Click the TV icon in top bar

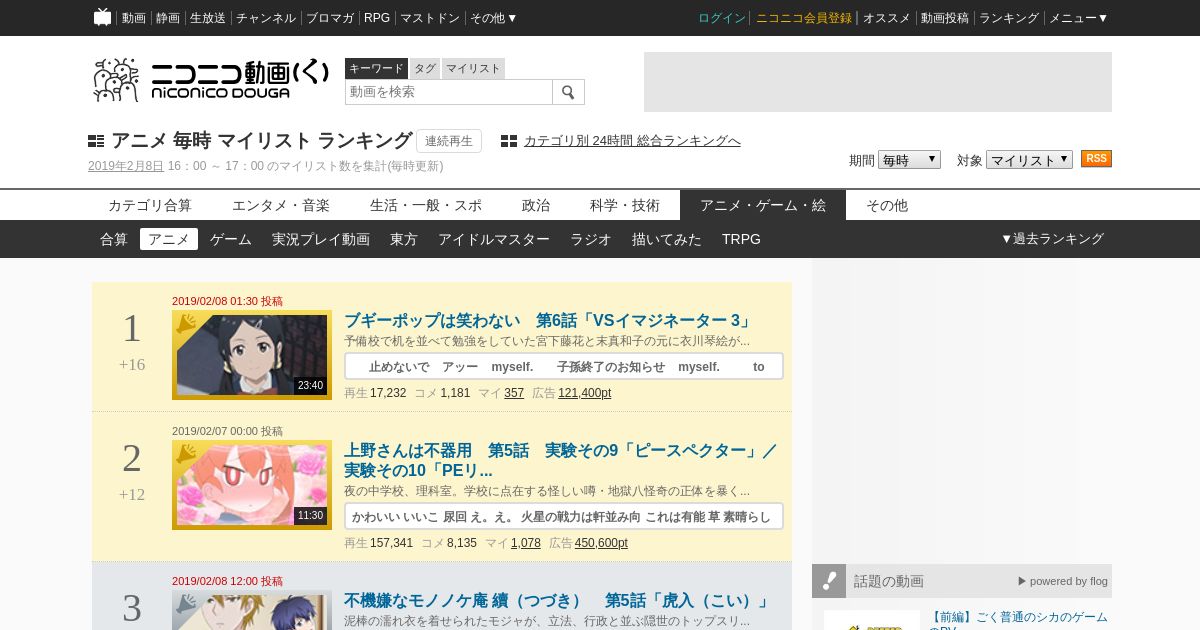click(x=102, y=17)
